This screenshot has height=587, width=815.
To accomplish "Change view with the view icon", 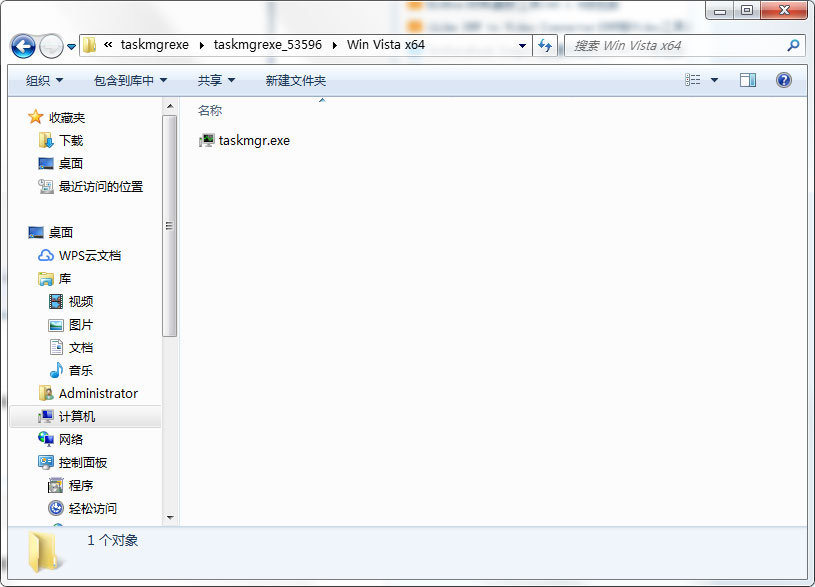I will [692, 80].
